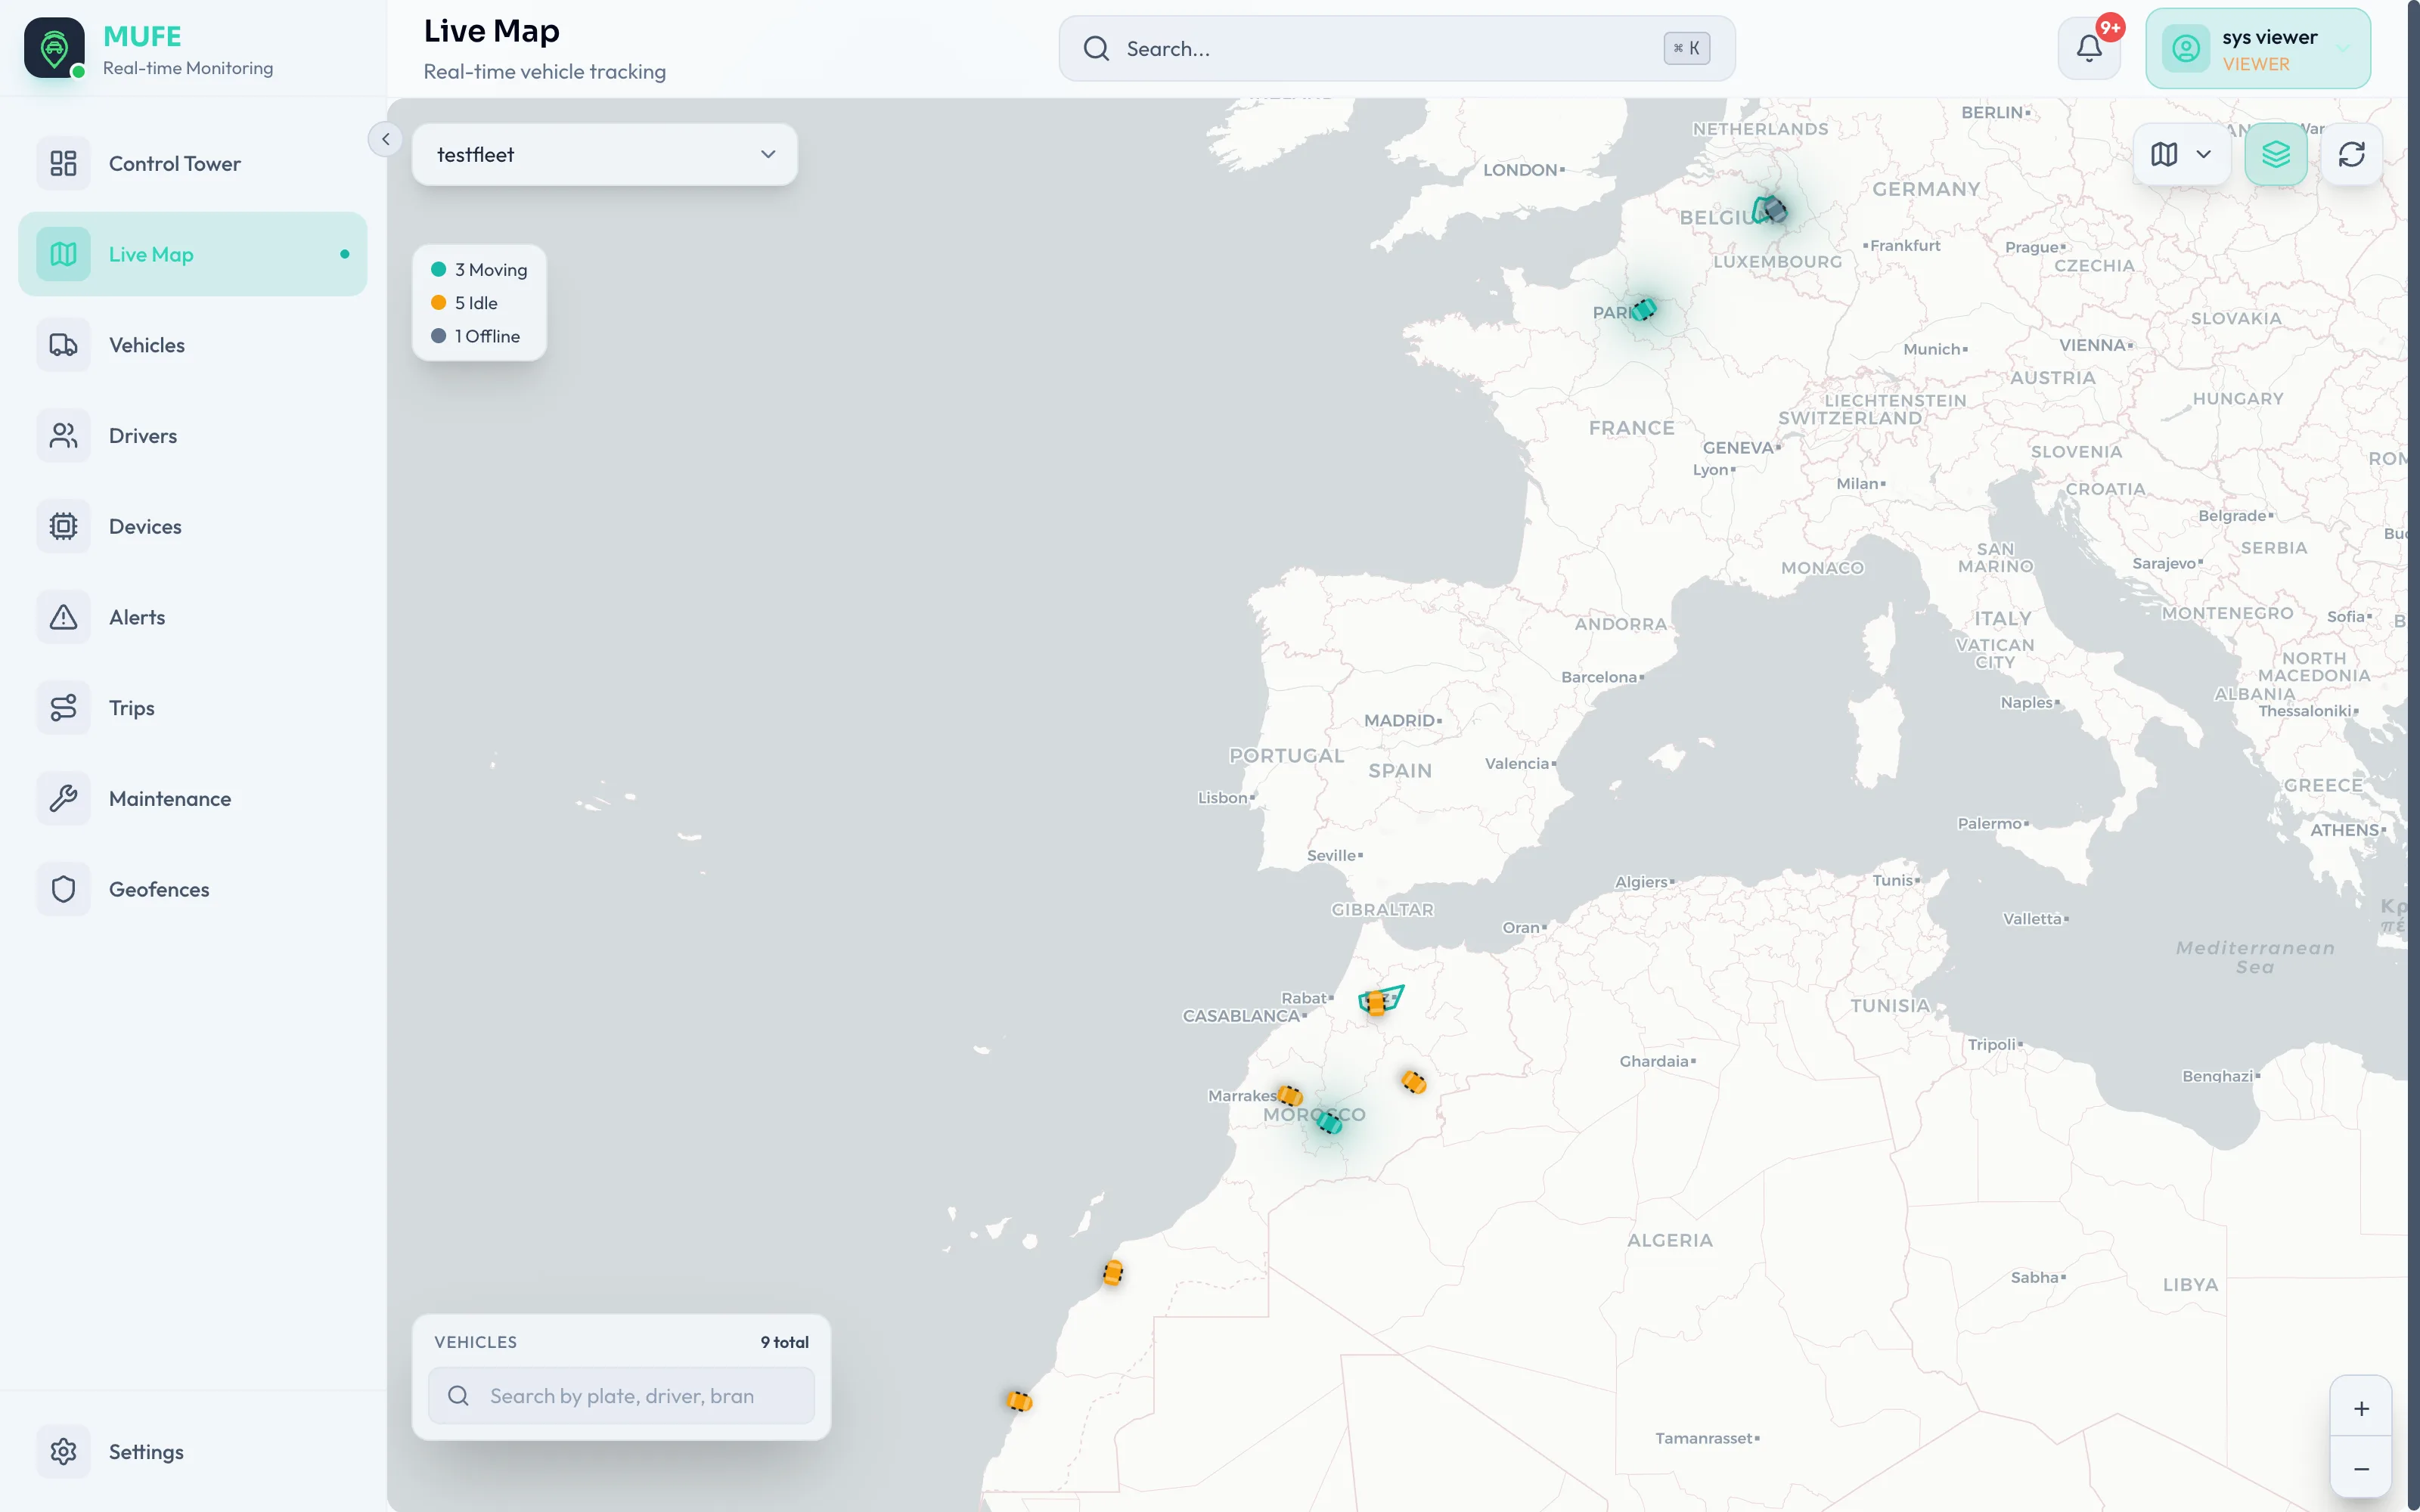
Task: Select the idle vehicle marker east of Rabat
Action: (1376, 1002)
